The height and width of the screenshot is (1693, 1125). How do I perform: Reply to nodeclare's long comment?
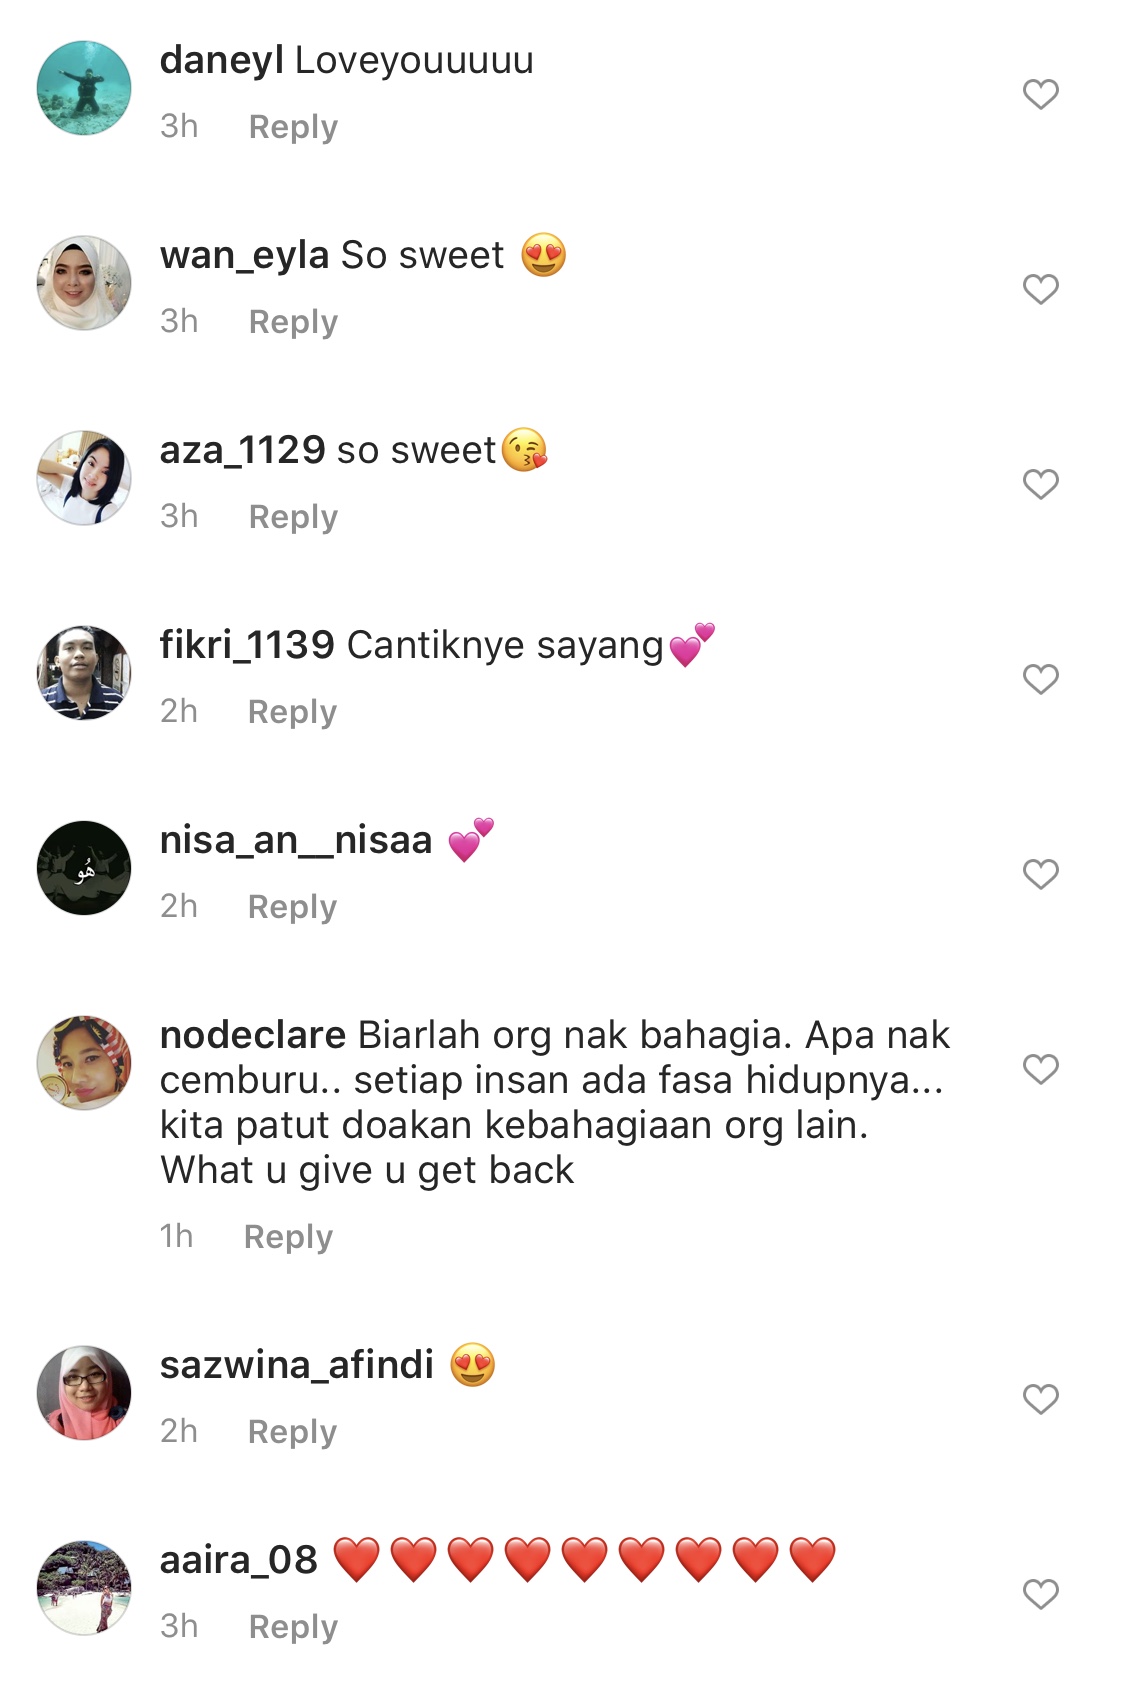(288, 1237)
